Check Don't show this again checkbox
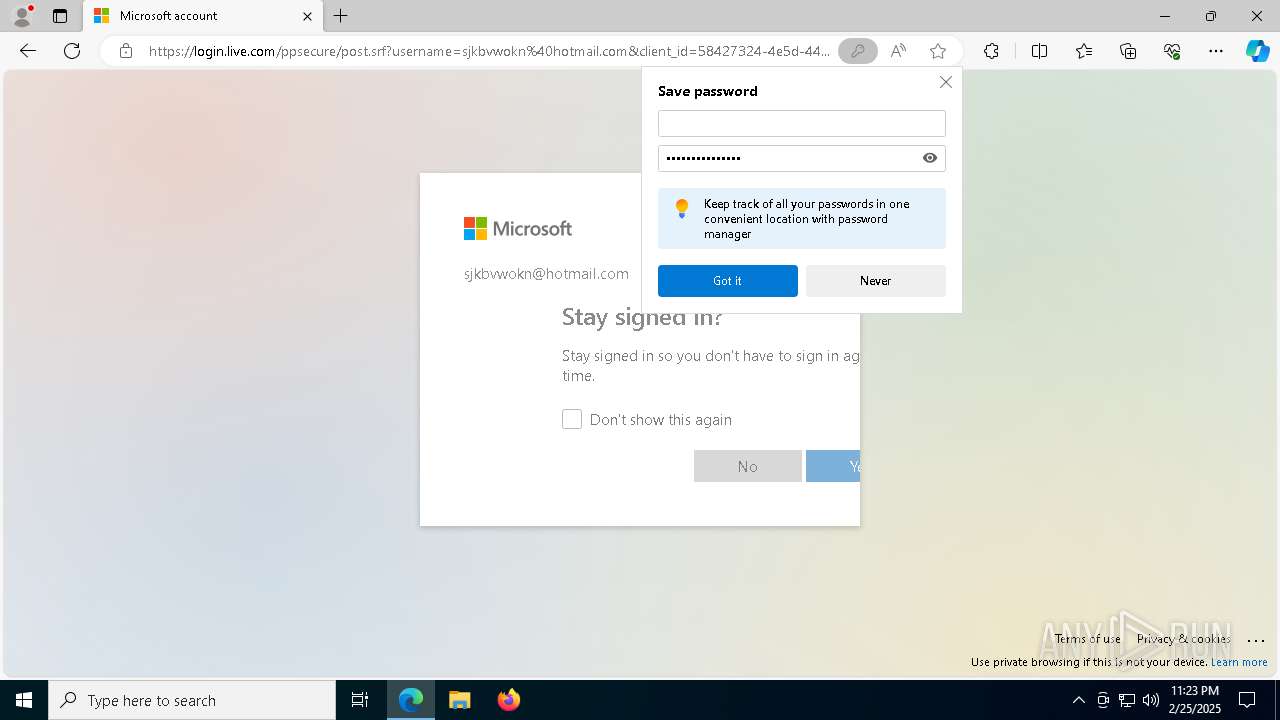The width and height of the screenshot is (1280, 720). [572, 419]
